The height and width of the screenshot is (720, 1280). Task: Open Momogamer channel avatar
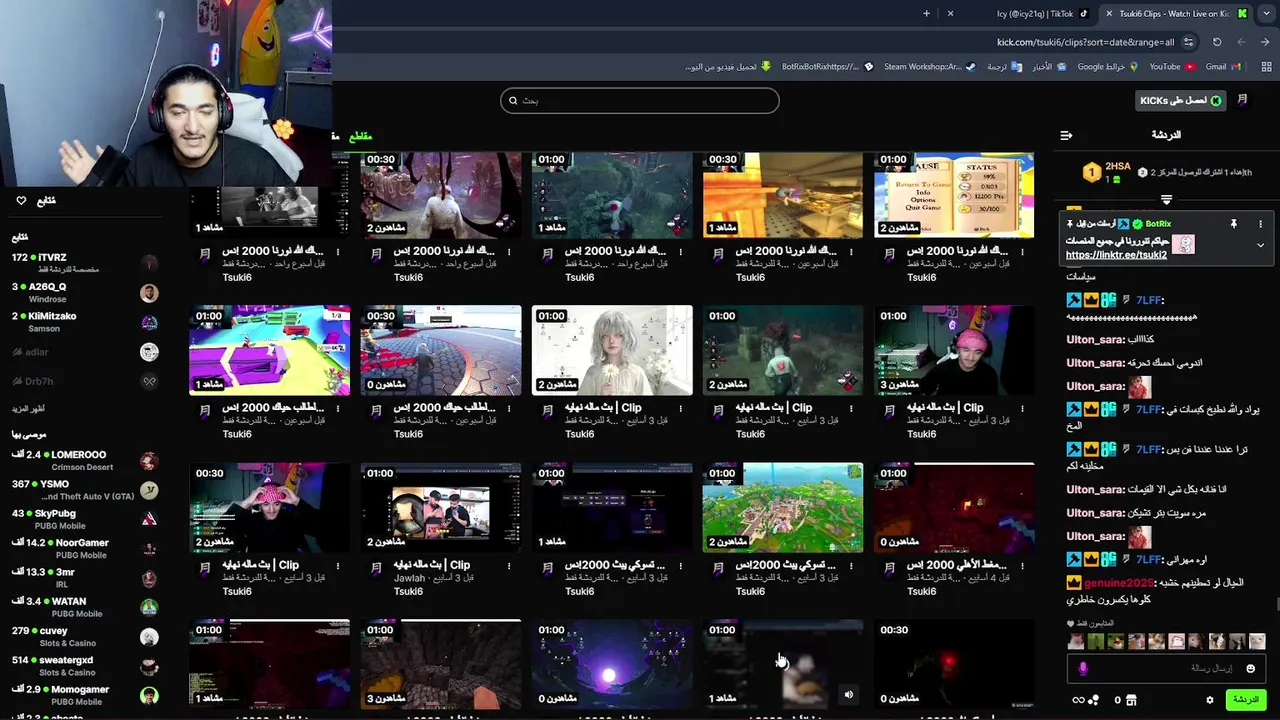[149, 695]
